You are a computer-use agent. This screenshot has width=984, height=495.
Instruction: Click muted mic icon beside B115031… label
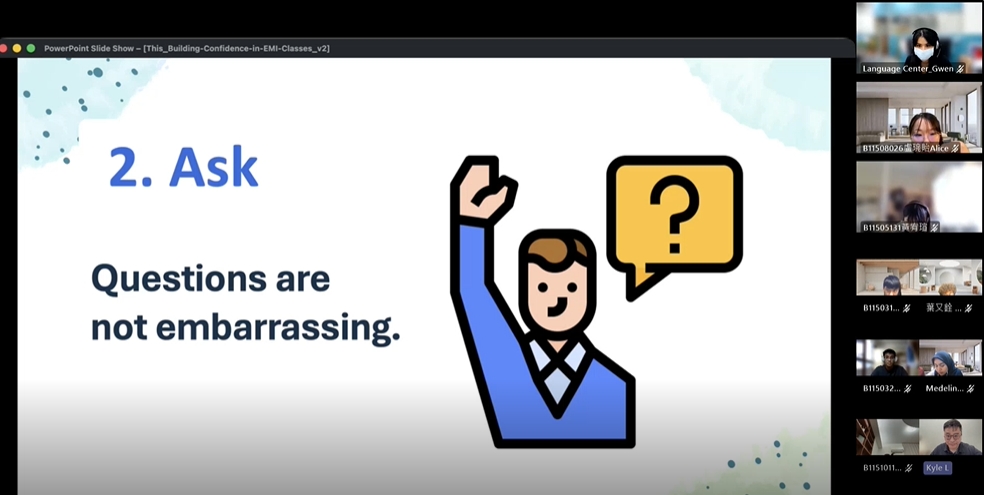click(906, 308)
